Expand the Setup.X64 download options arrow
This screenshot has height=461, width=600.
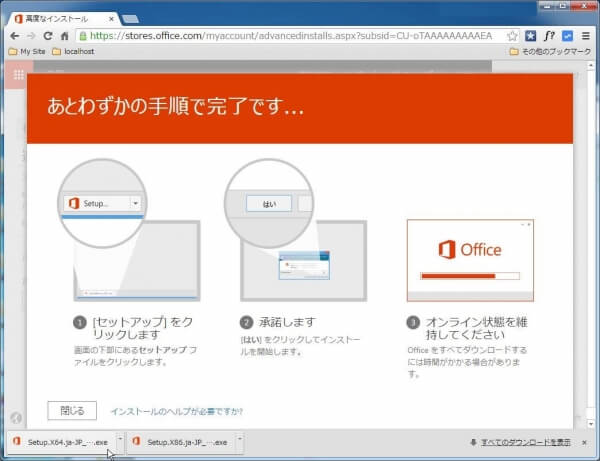[120, 439]
